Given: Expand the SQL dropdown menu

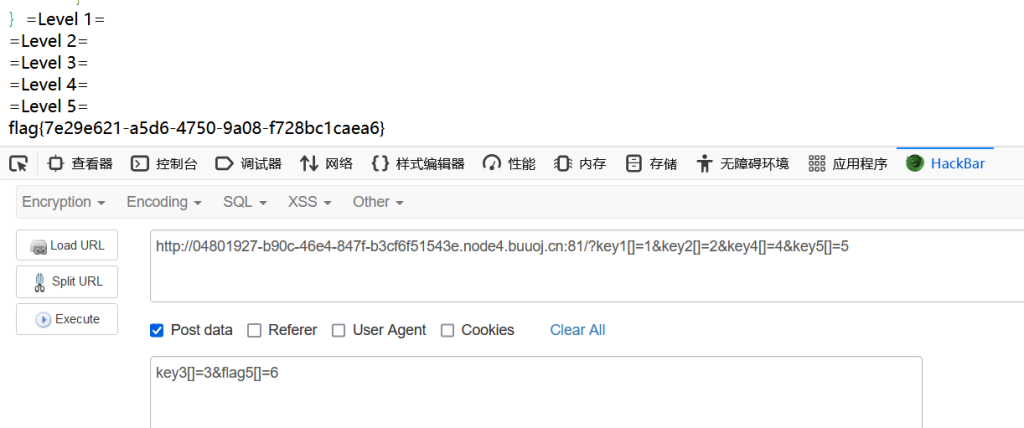Looking at the screenshot, I should tap(245, 202).
